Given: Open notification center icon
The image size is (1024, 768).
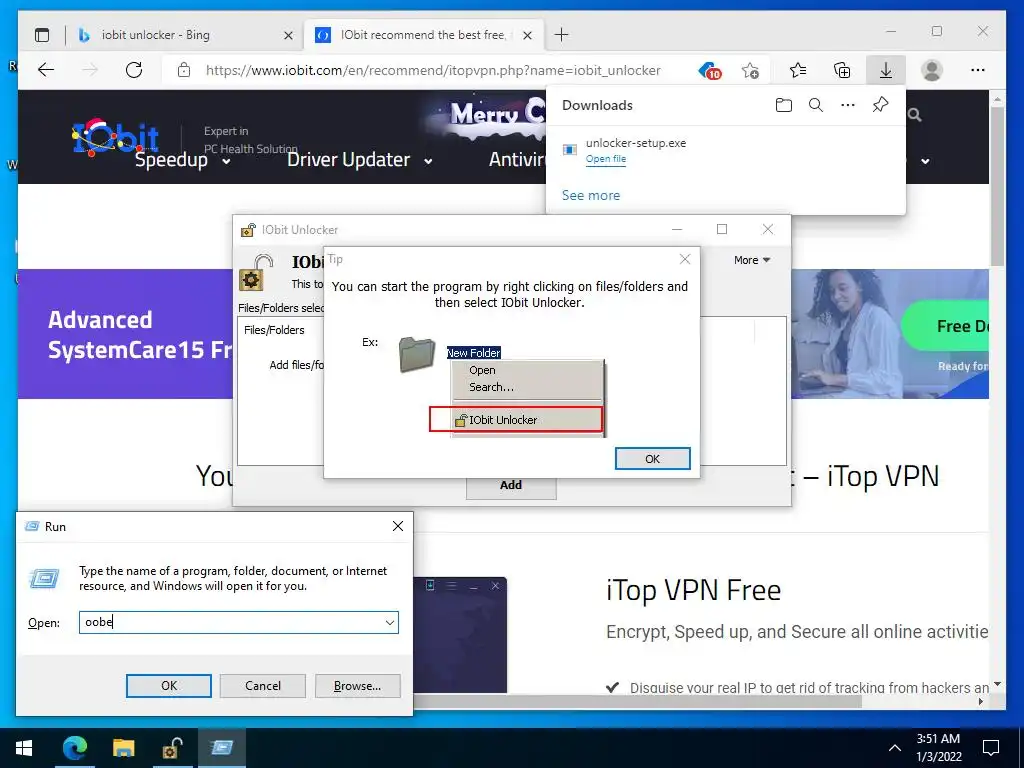Looking at the screenshot, I should [991, 748].
